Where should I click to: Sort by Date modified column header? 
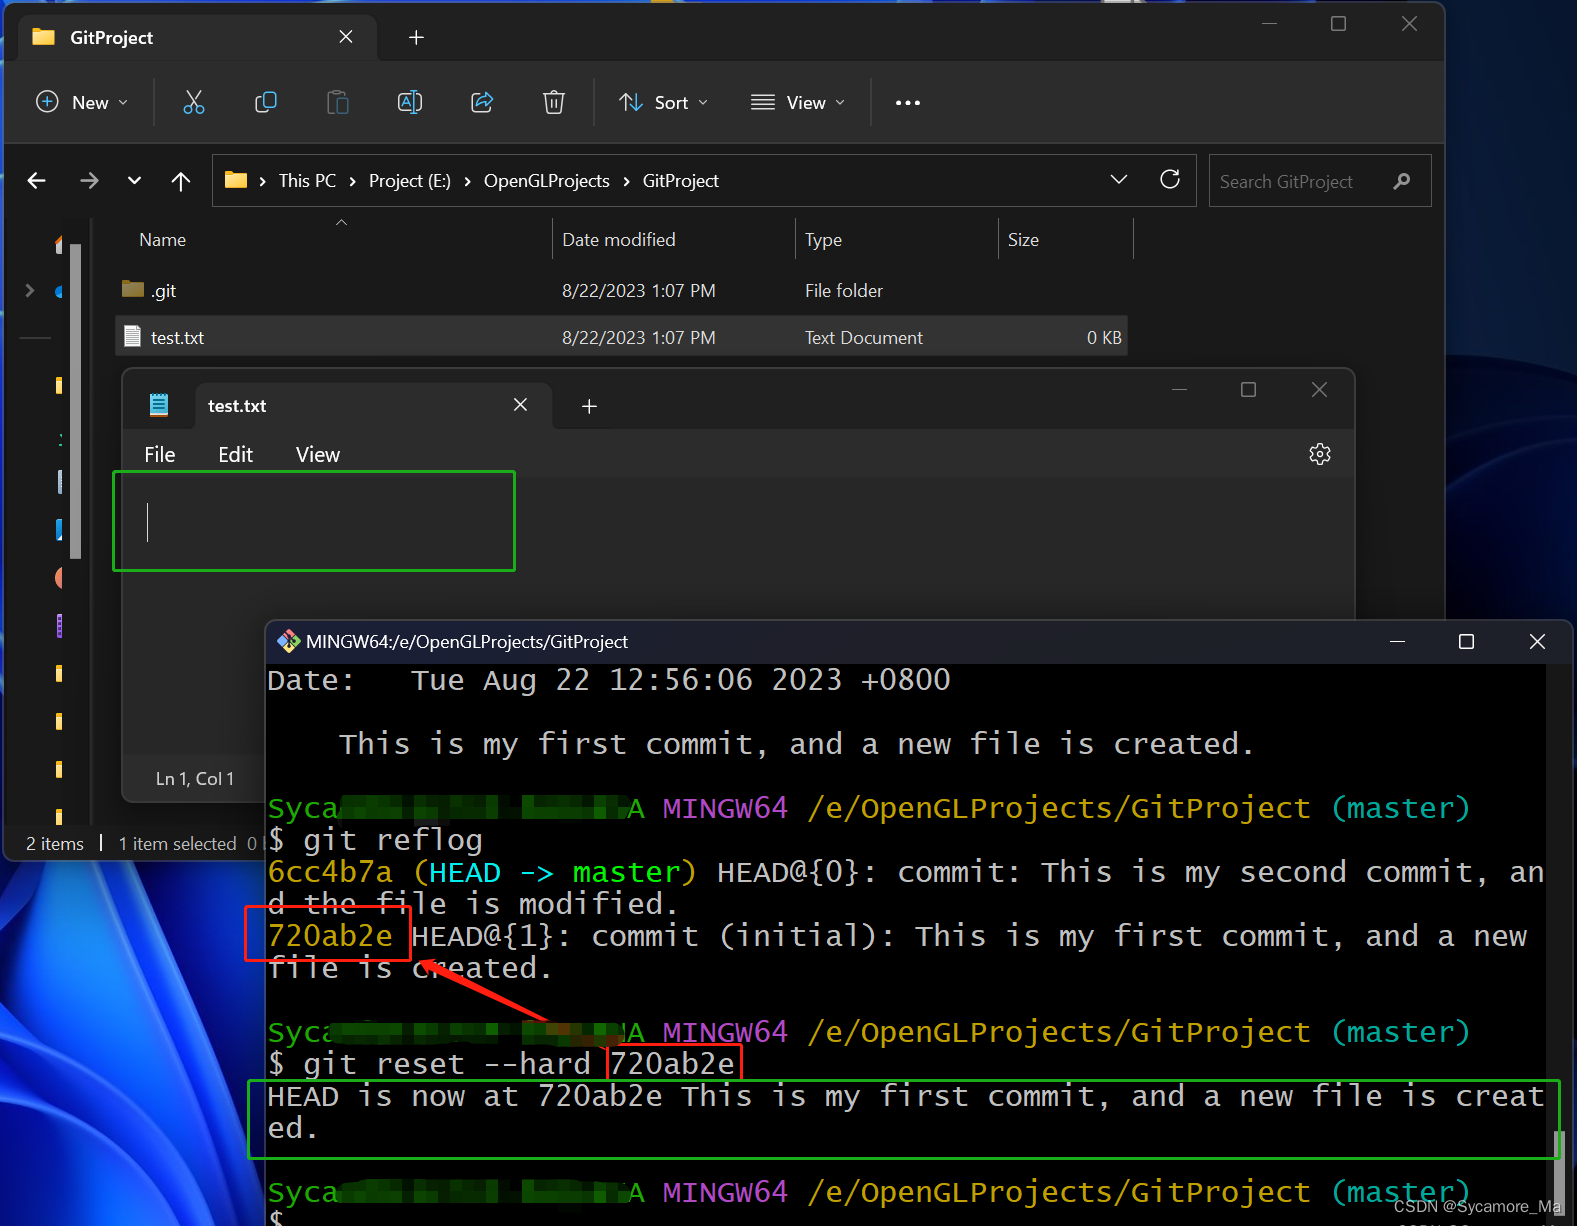[619, 240]
